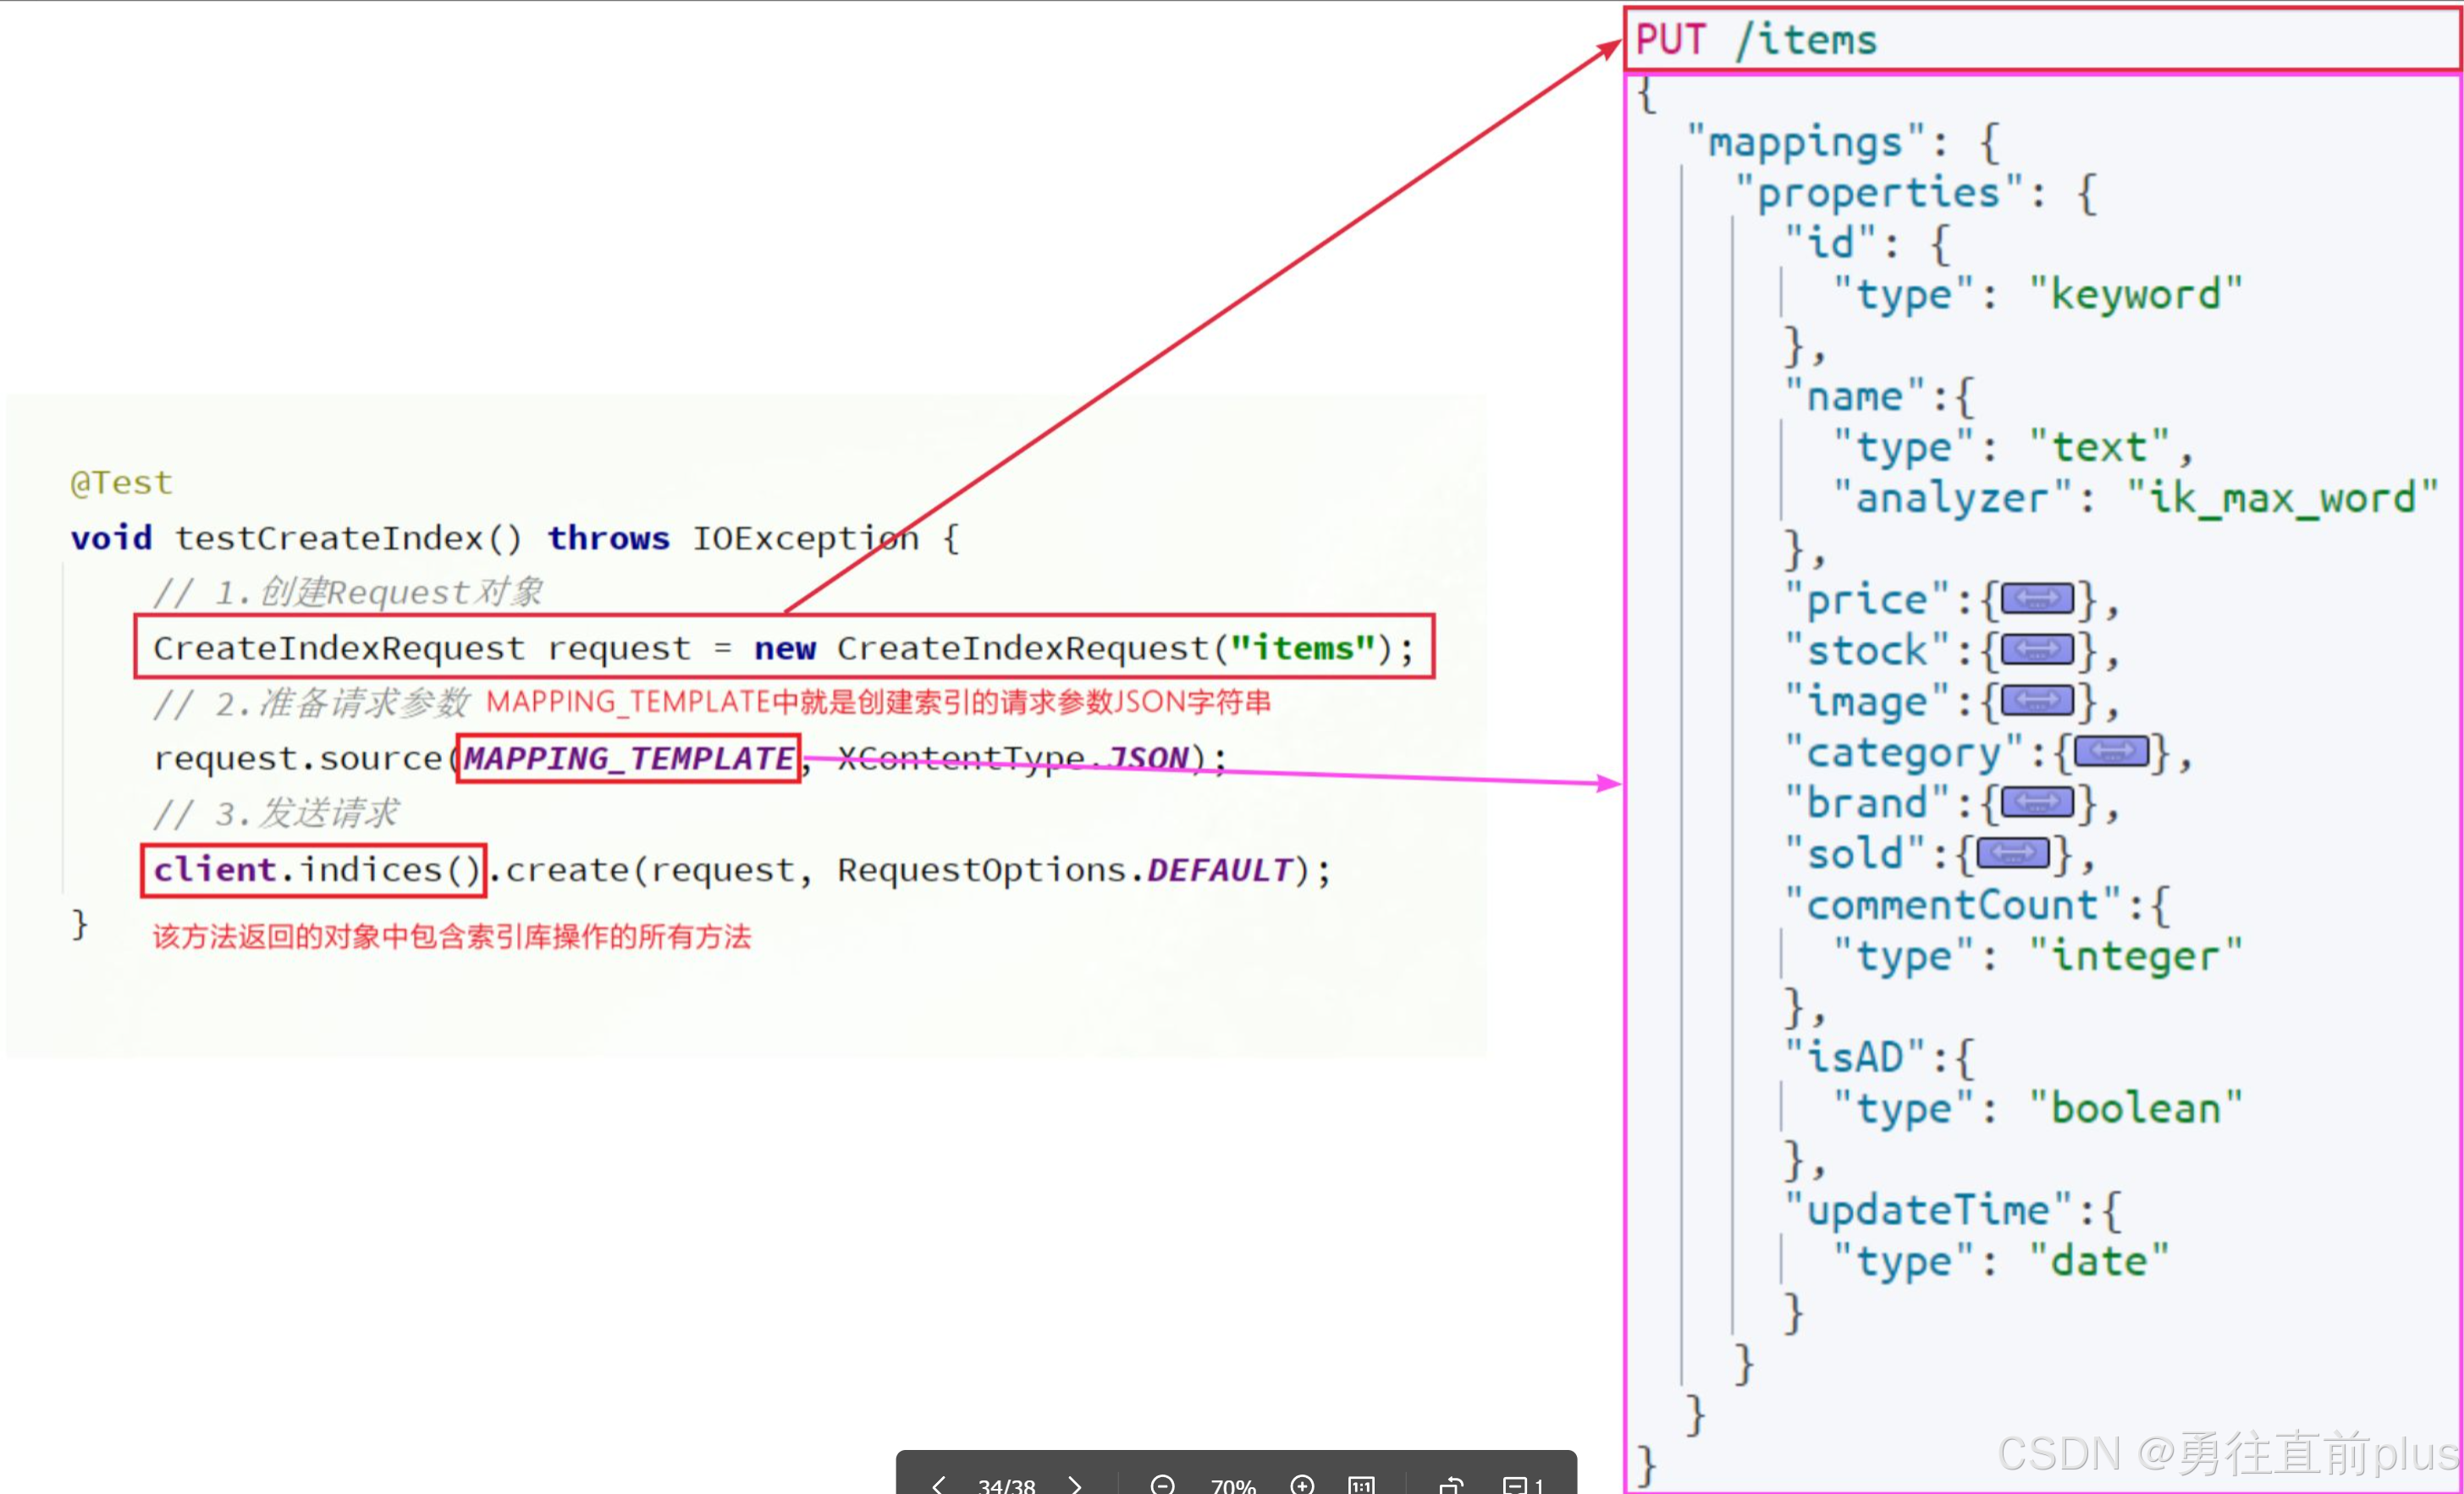Image resolution: width=2464 pixels, height=1494 pixels.
Task: Expand the collapsed "price" JSON block
Action: [2037, 600]
